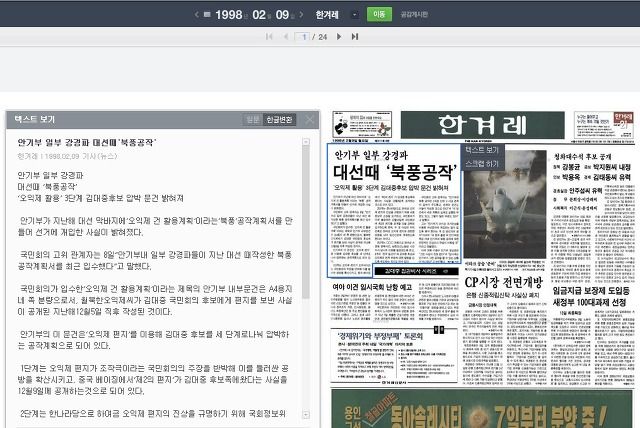The image size is (640, 428).
Task: Click the month 02 in date selector
Action: [x=259, y=15]
